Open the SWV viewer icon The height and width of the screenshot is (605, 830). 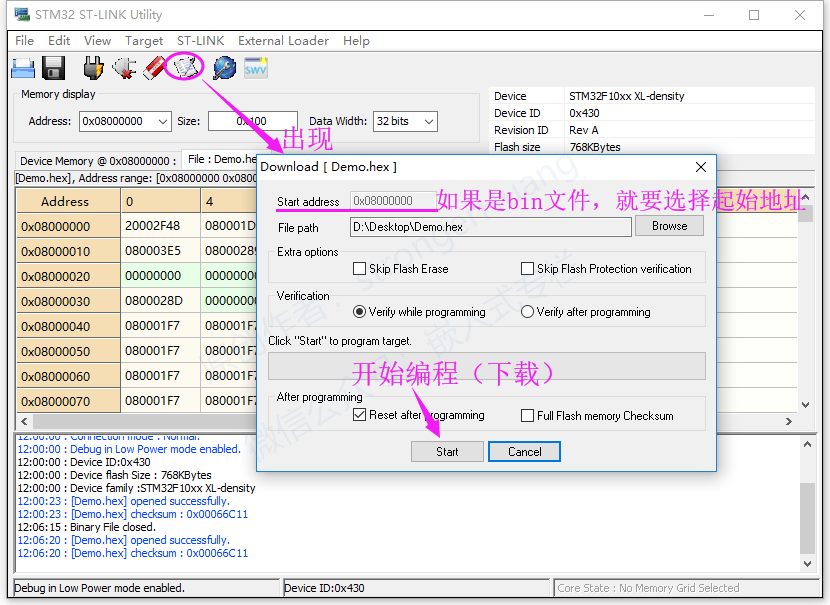(256, 68)
